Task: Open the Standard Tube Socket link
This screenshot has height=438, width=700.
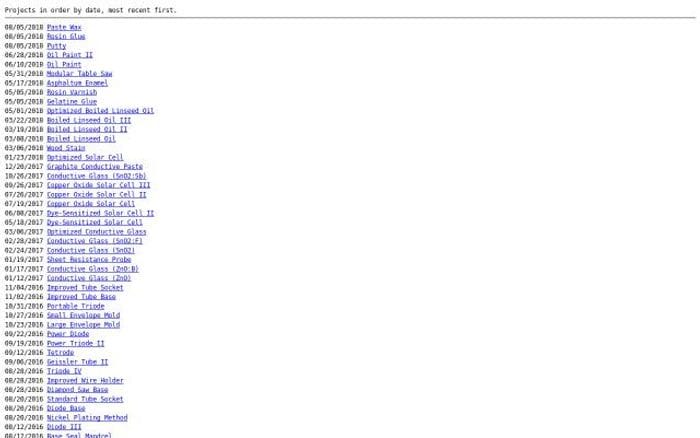Action: coord(85,399)
